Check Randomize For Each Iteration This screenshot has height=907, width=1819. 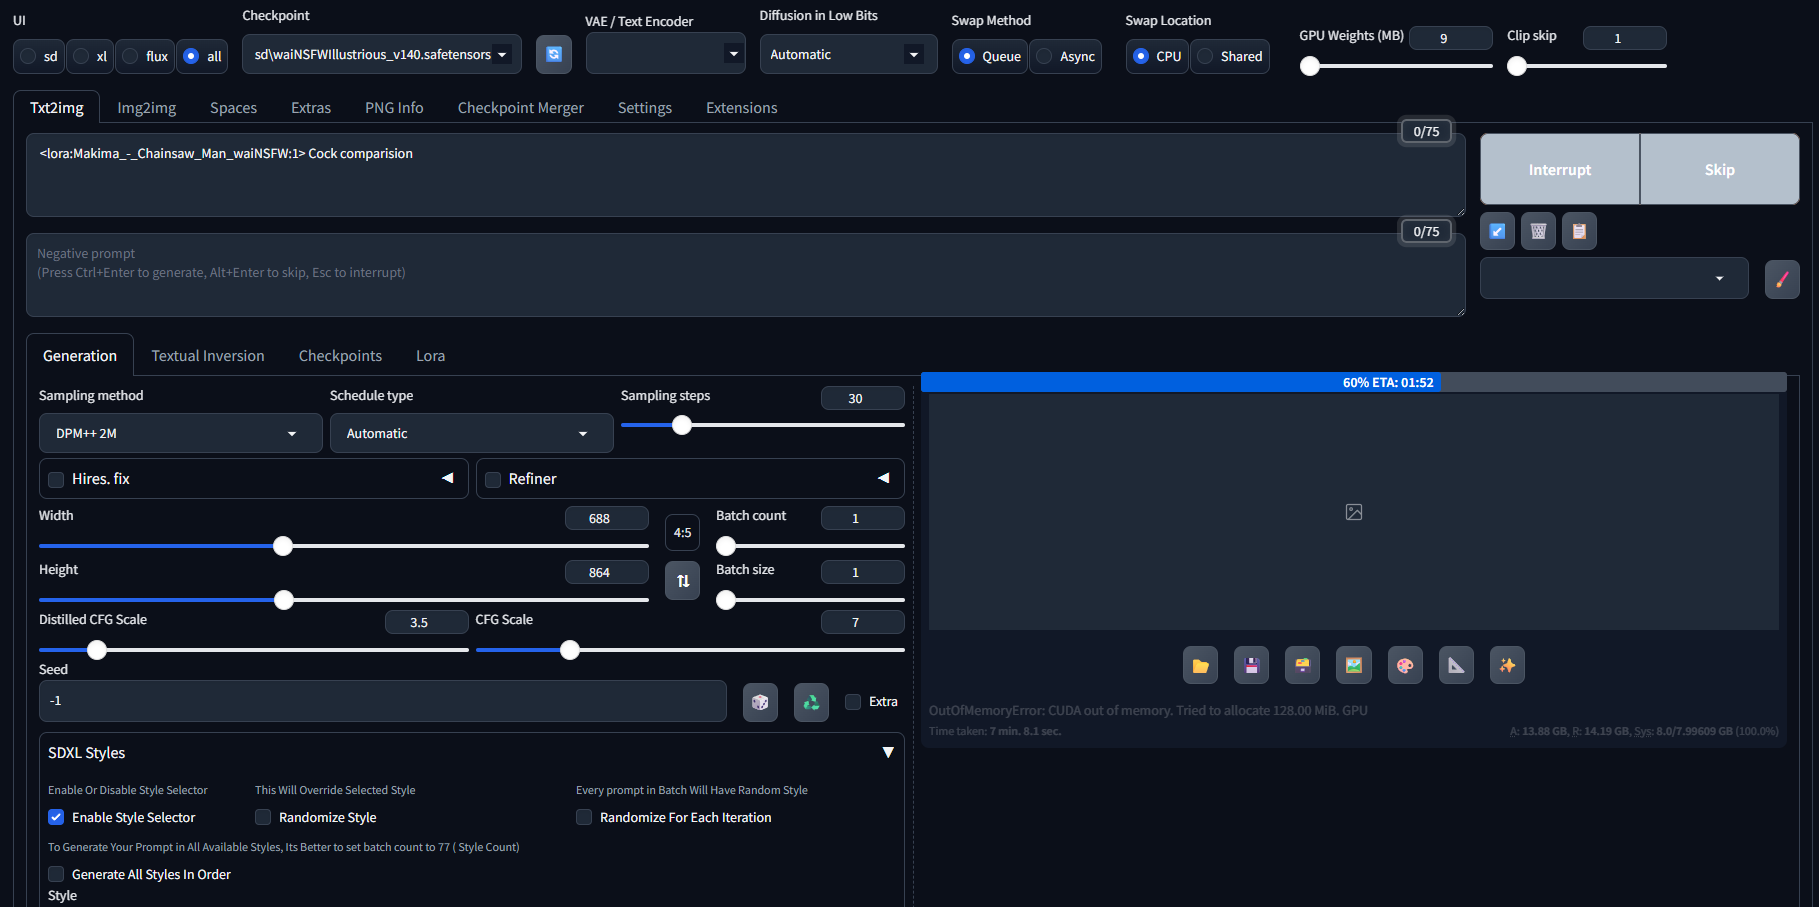584,817
